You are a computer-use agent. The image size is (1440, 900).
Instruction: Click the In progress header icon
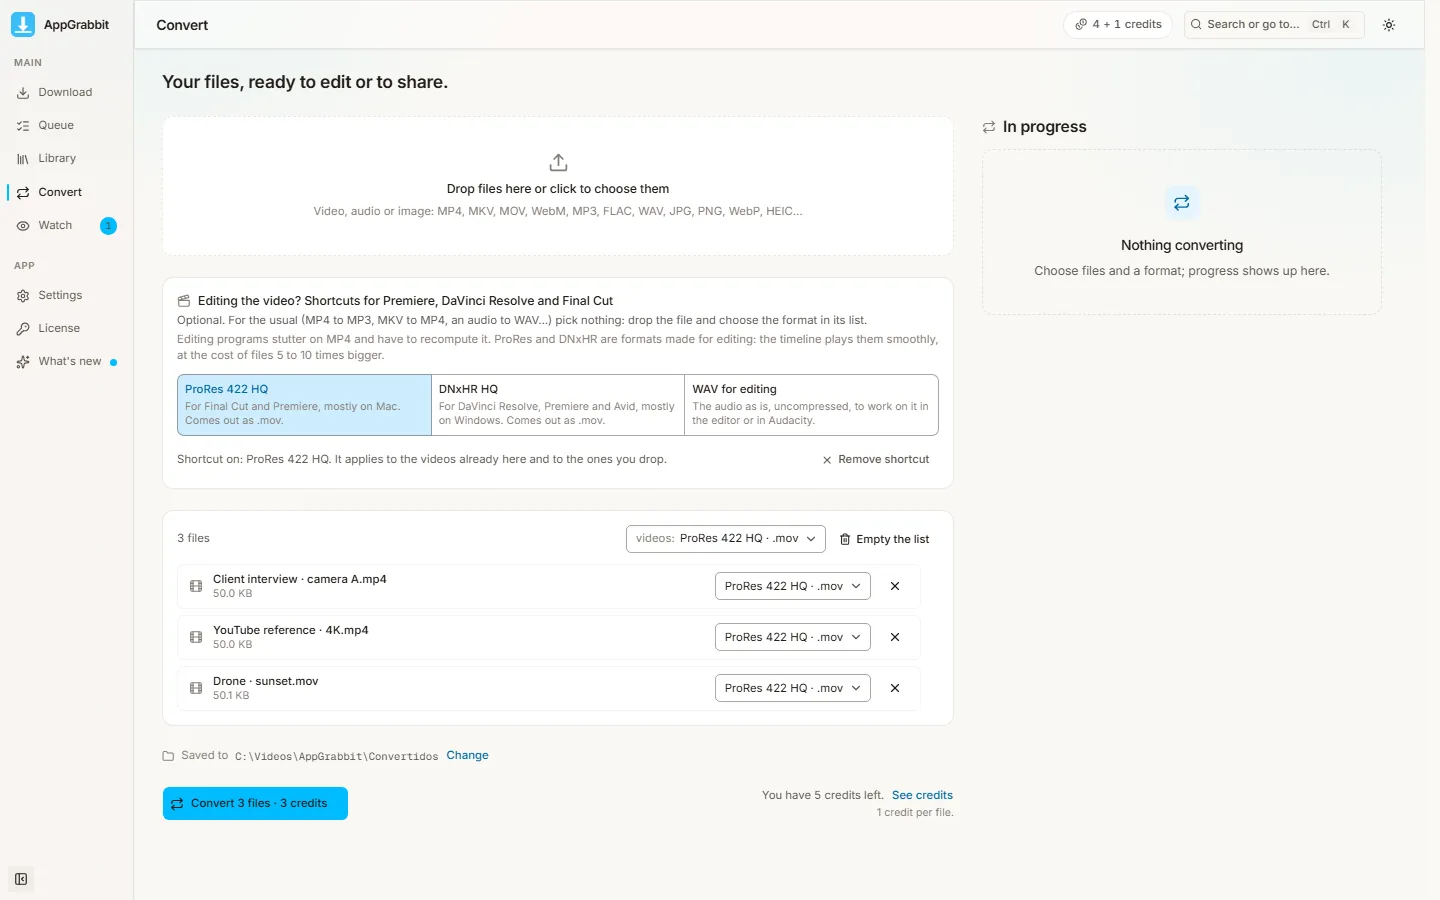point(989,127)
